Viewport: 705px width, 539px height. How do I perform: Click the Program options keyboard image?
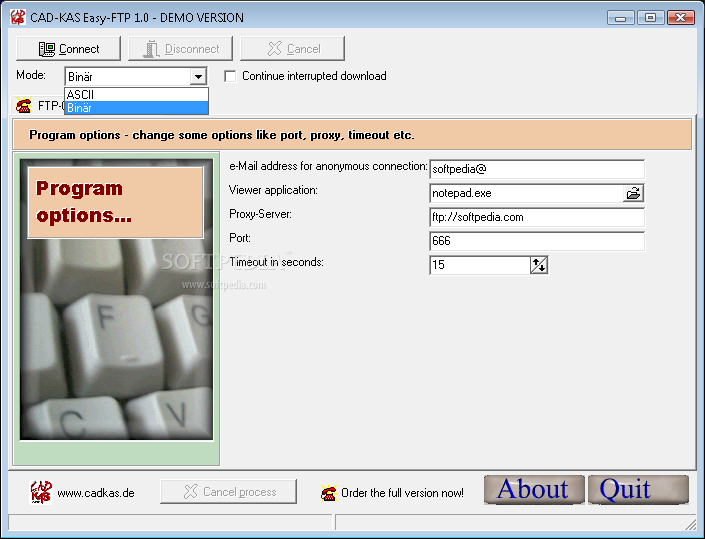tap(116, 299)
